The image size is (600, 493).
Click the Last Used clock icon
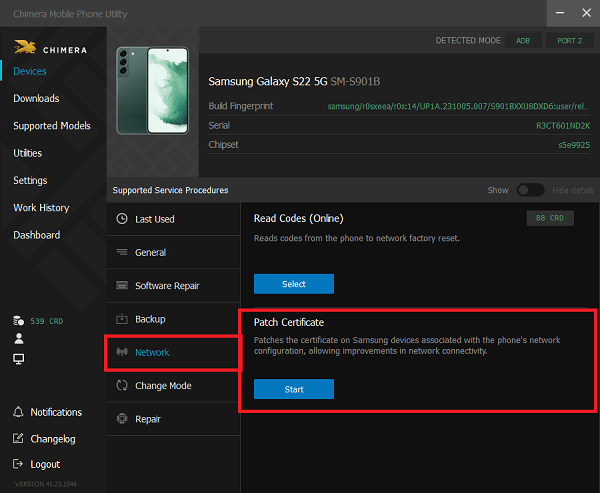(x=122, y=219)
